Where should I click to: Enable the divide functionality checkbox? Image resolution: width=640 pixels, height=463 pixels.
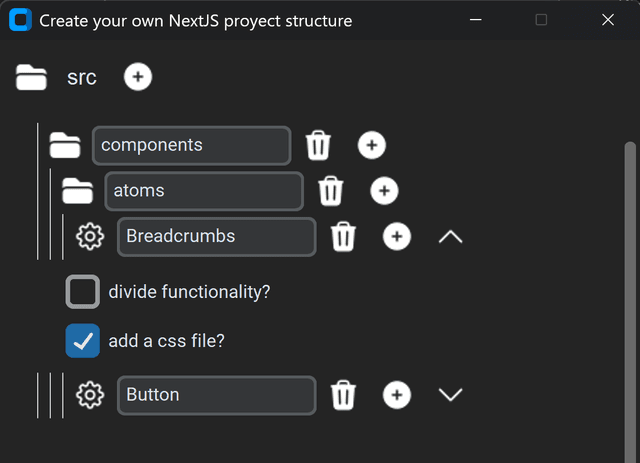83,292
